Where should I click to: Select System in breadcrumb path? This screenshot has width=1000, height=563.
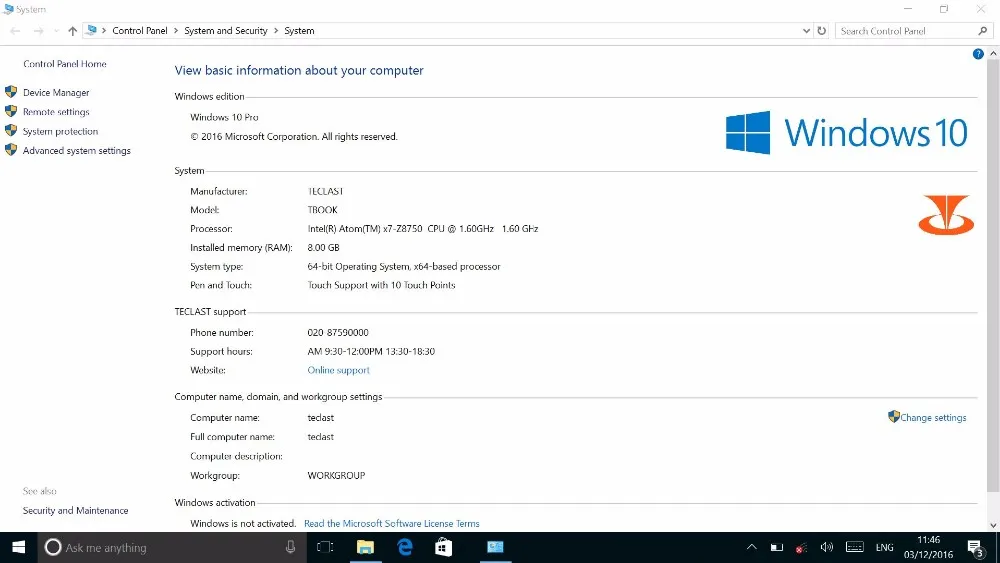click(299, 31)
